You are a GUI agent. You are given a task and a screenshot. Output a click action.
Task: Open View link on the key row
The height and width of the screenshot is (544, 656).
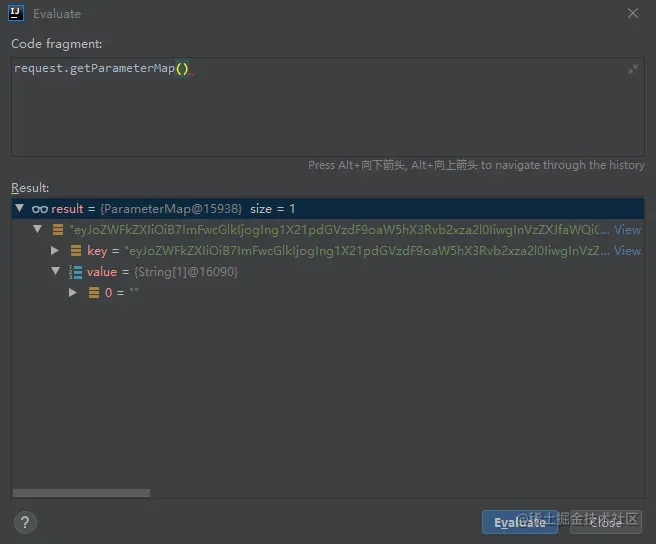tap(627, 251)
